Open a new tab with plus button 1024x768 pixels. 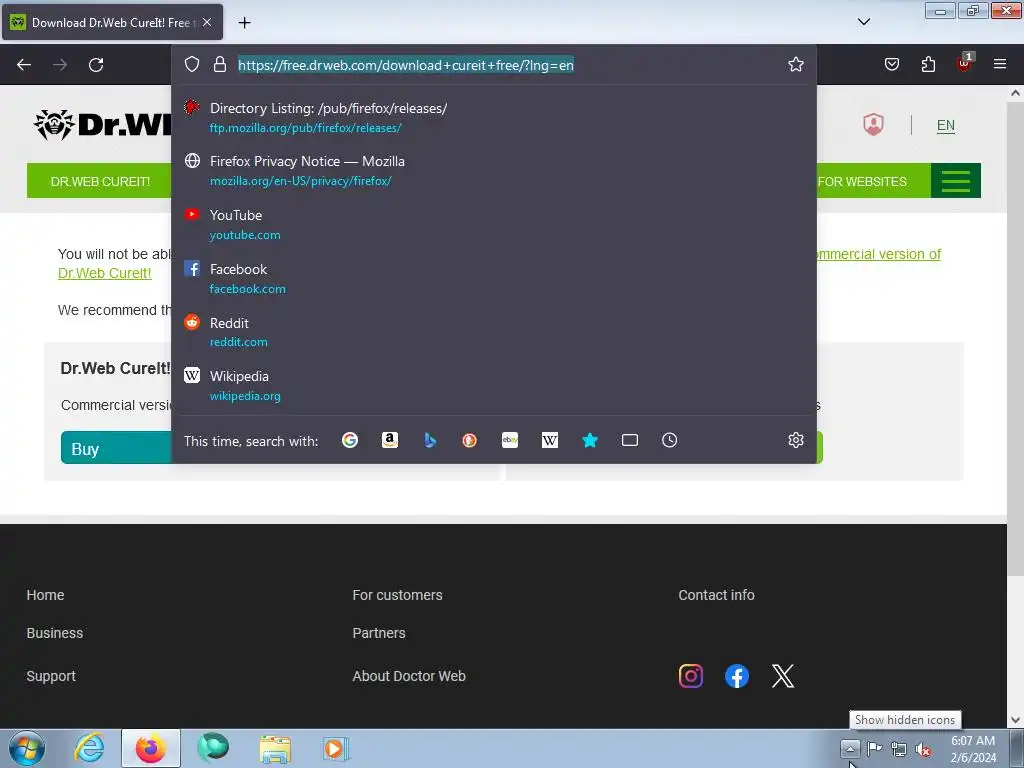tap(244, 23)
